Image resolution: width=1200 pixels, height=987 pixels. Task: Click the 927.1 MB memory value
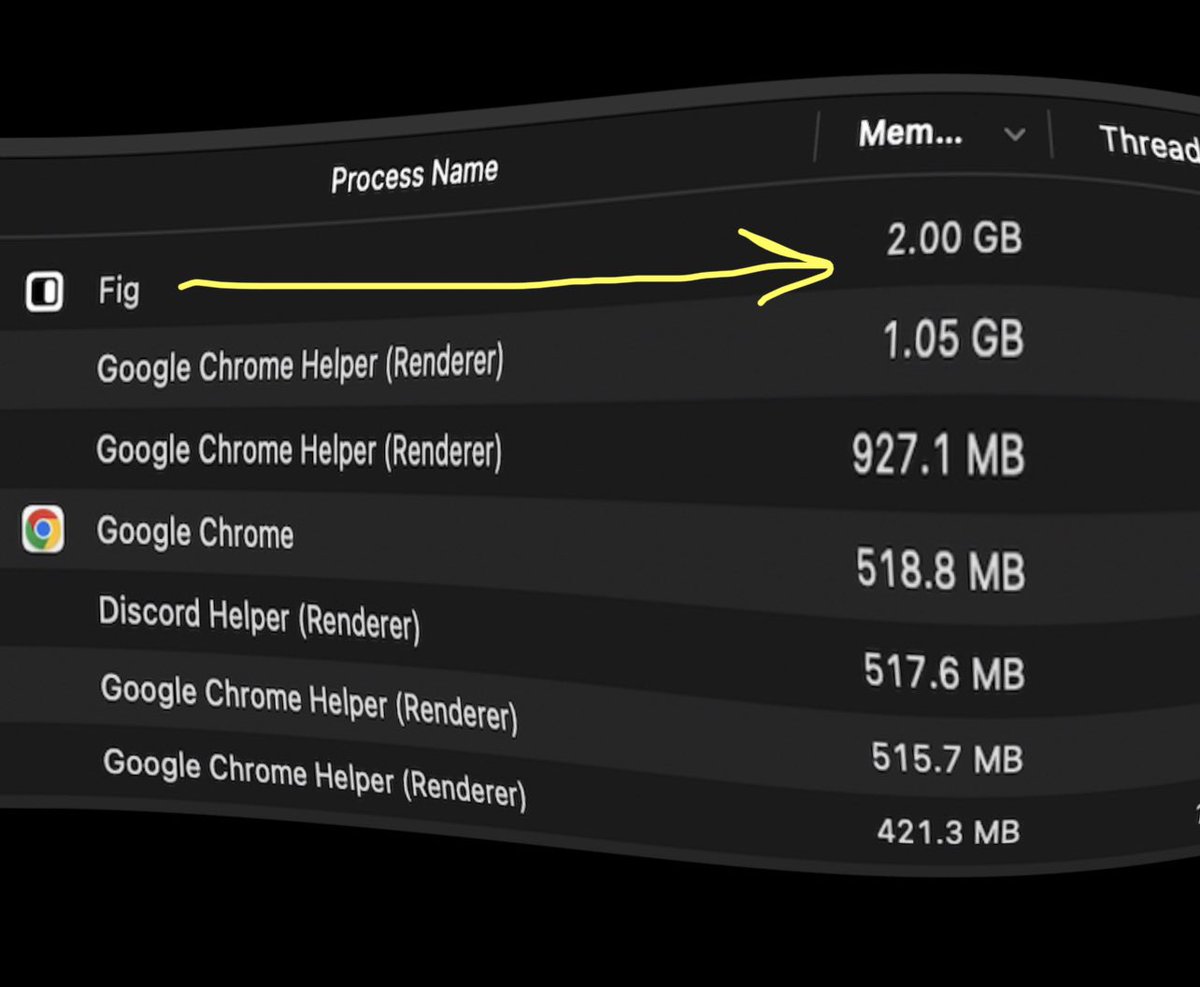(938, 455)
